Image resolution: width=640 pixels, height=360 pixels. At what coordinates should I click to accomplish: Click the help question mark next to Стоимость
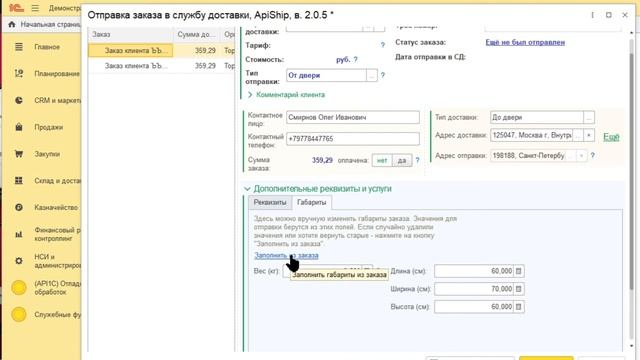(x=356, y=60)
